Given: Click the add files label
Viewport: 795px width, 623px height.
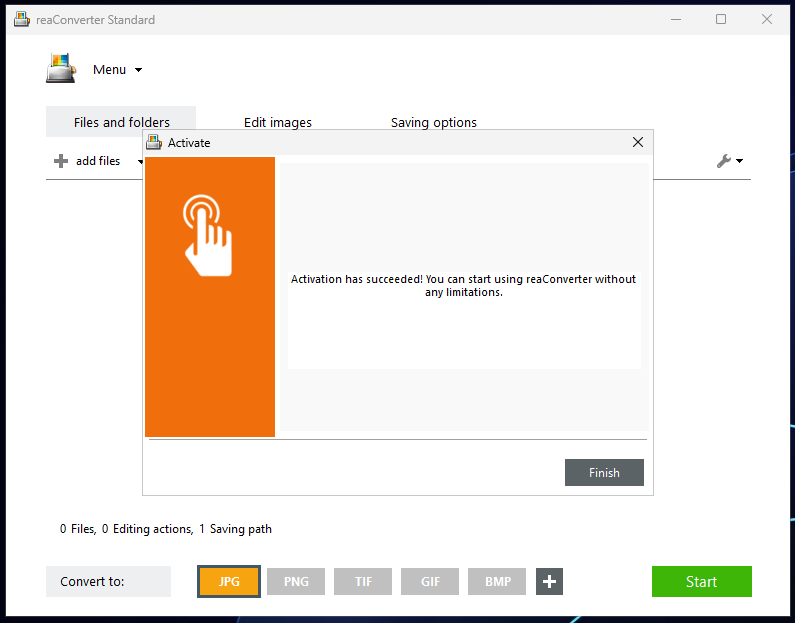Looking at the screenshot, I should pos(98,161).
